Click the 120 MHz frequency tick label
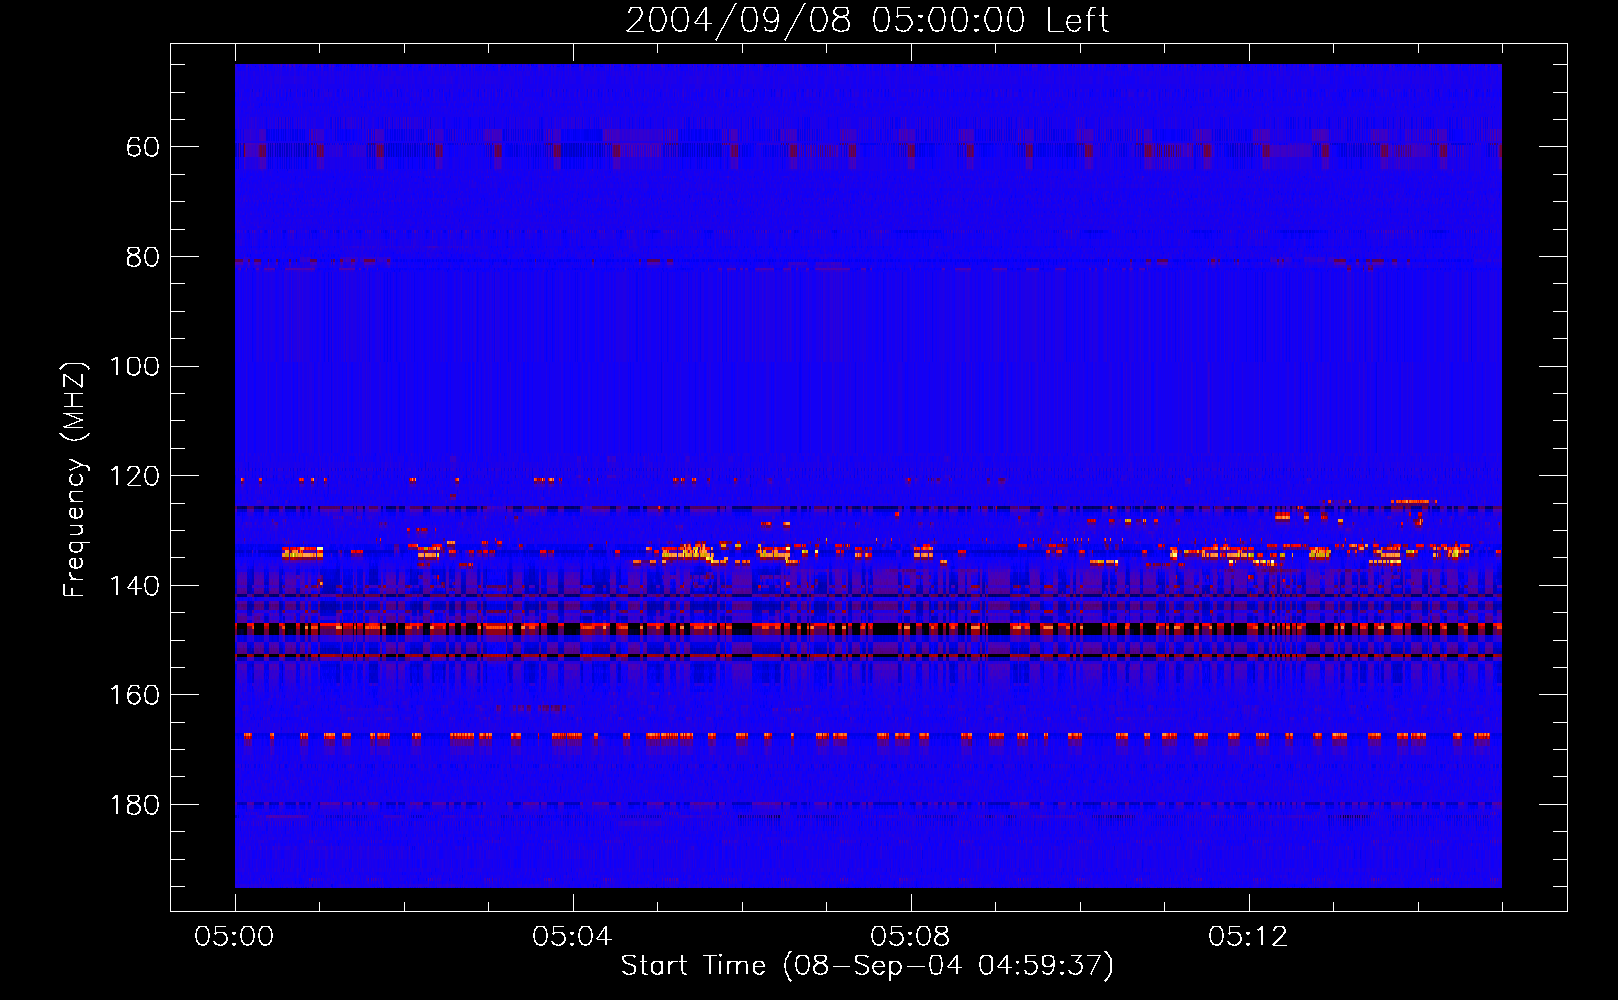Screen dimensions: 1618x1000 pos(135,476)
